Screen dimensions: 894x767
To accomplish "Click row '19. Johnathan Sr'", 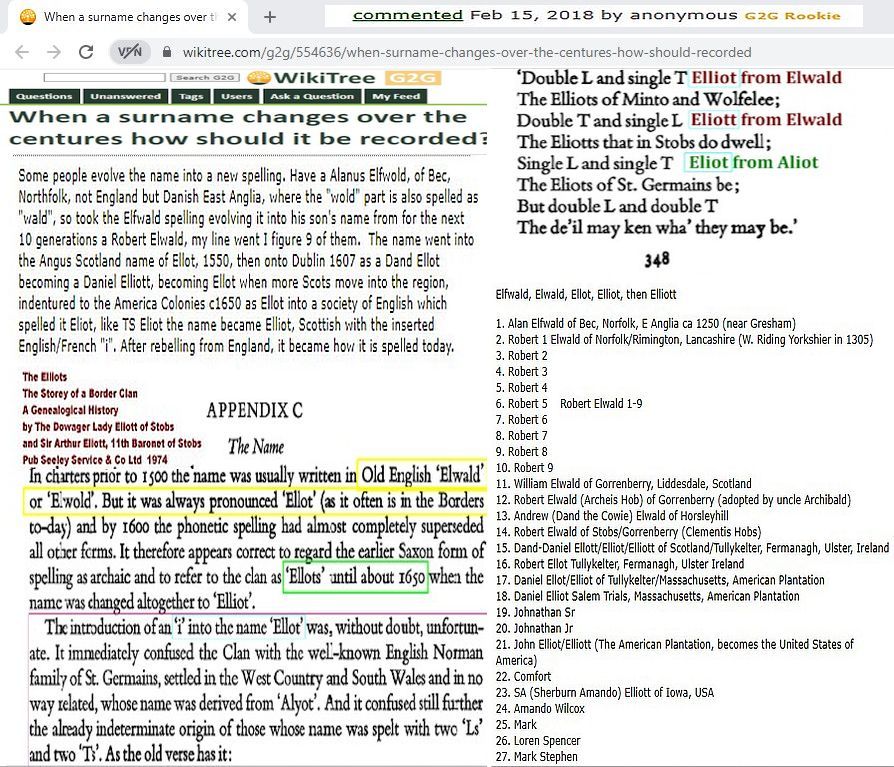I will [535, 612].
